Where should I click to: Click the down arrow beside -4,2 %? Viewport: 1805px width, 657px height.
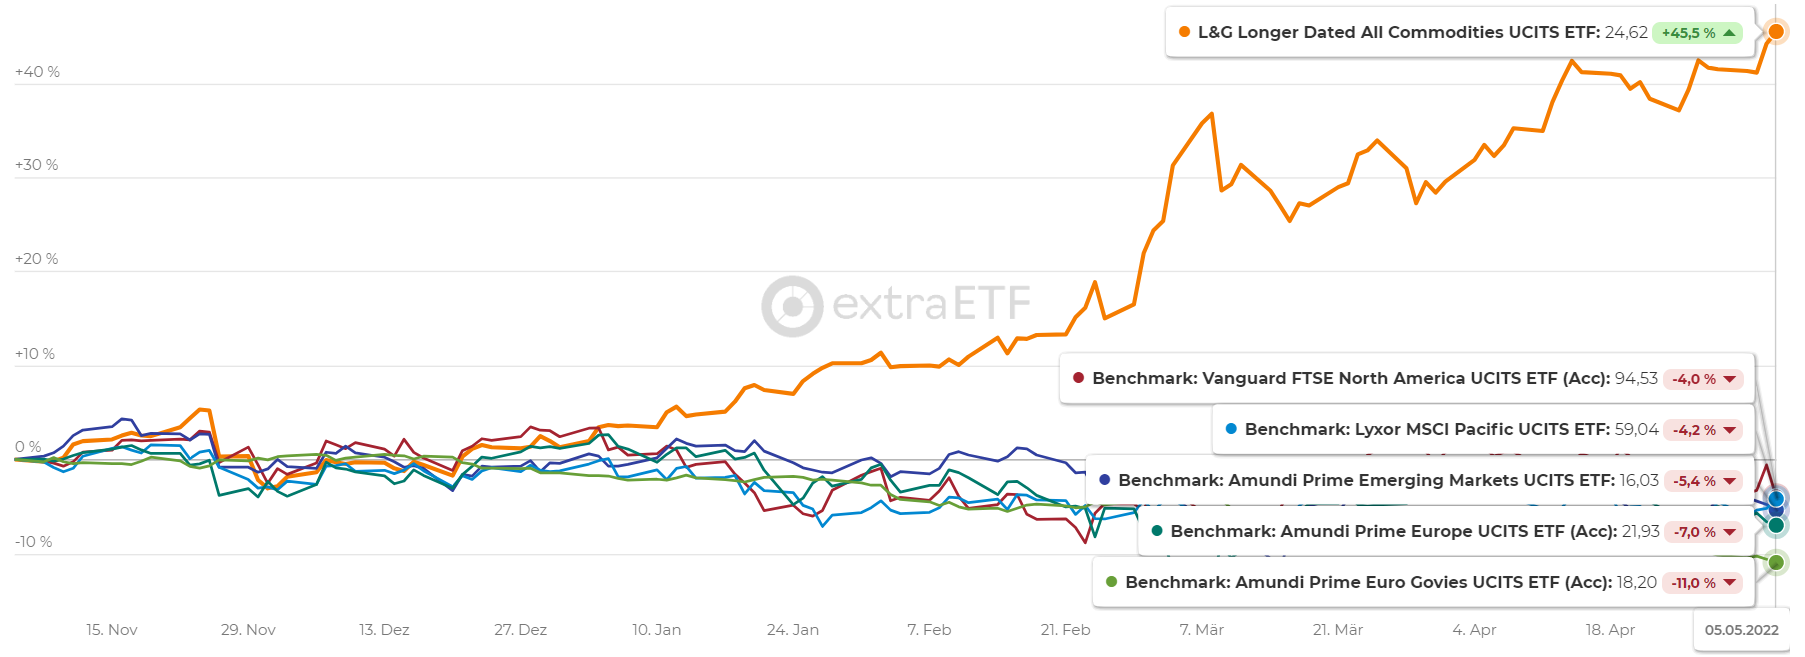pyautogui.click(x=1730, y=430)
